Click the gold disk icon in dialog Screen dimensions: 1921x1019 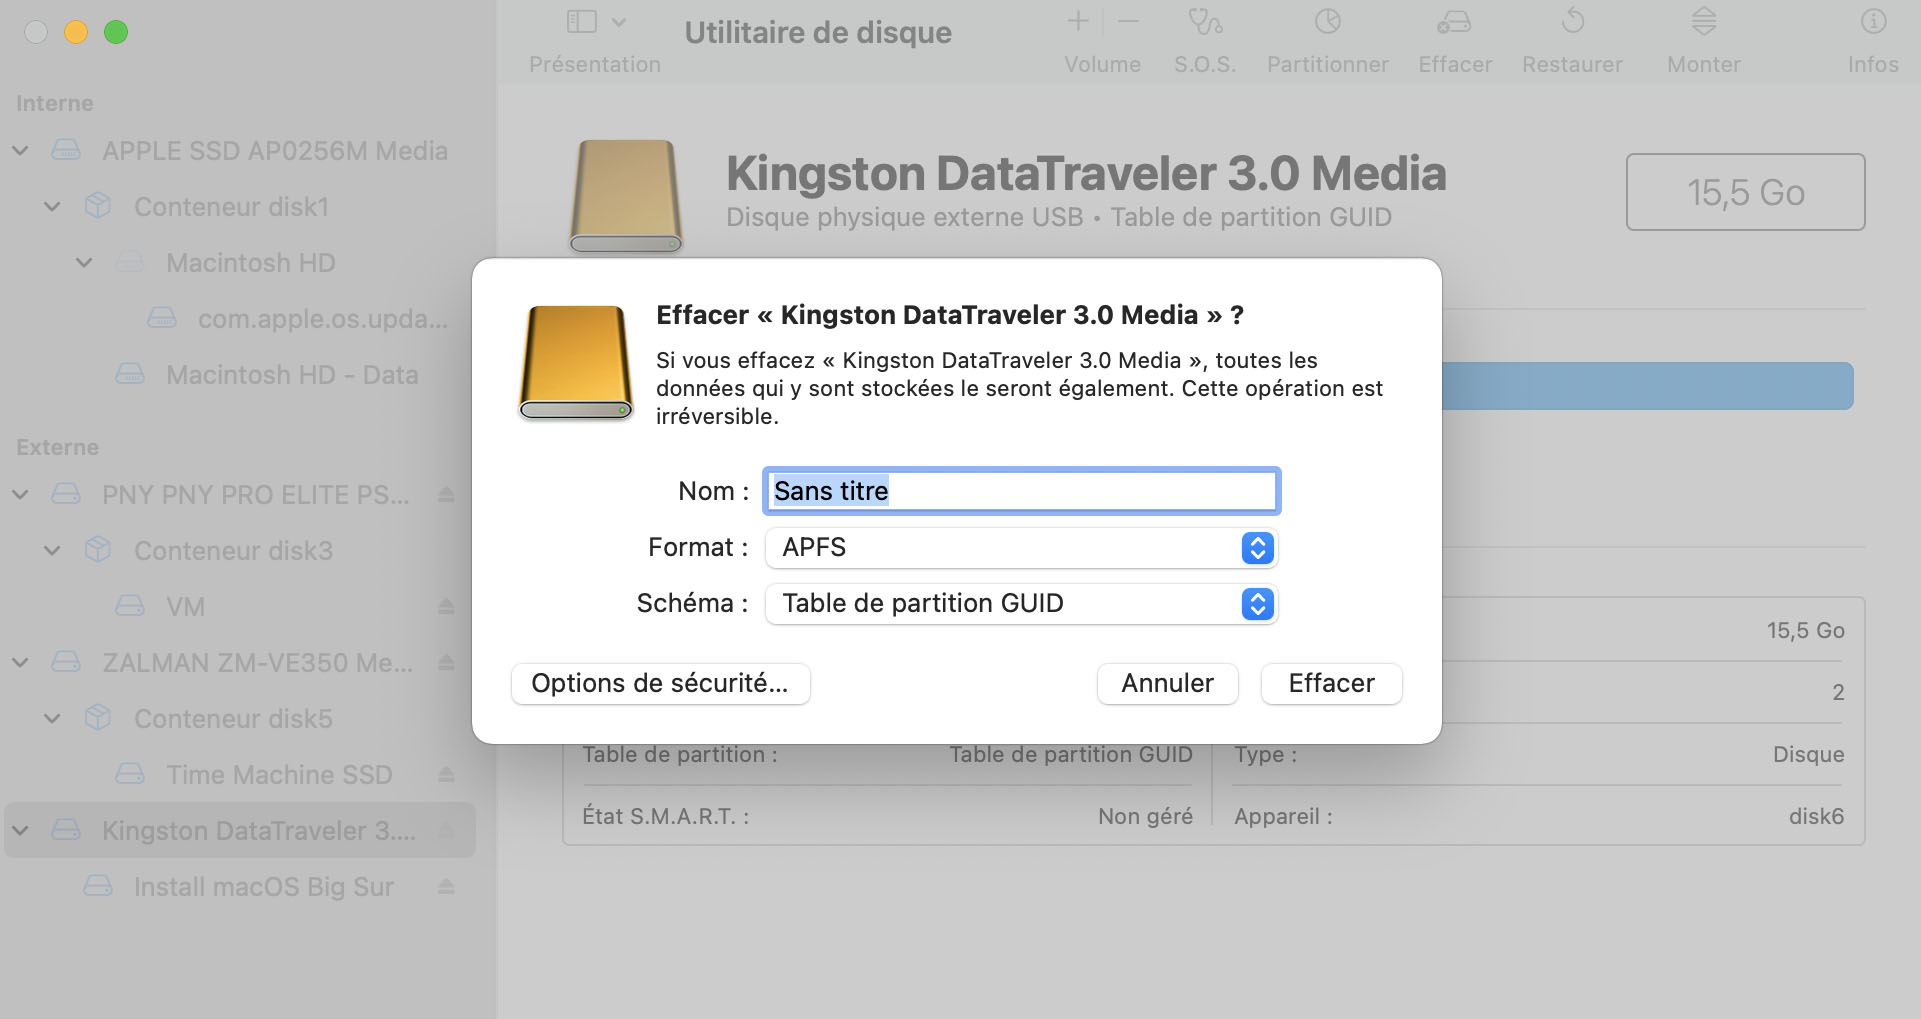[x=576, y=363]
